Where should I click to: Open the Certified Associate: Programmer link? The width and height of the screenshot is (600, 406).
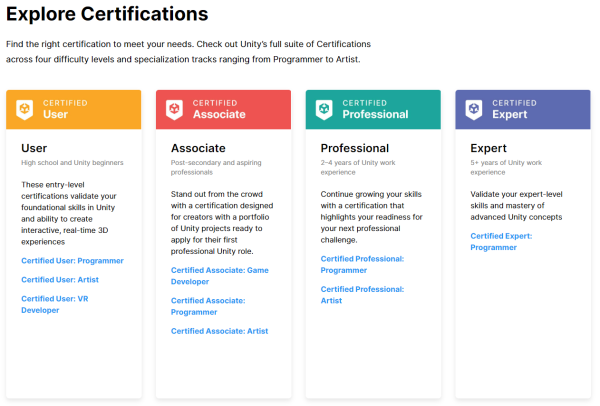click(x=208, y=306)
